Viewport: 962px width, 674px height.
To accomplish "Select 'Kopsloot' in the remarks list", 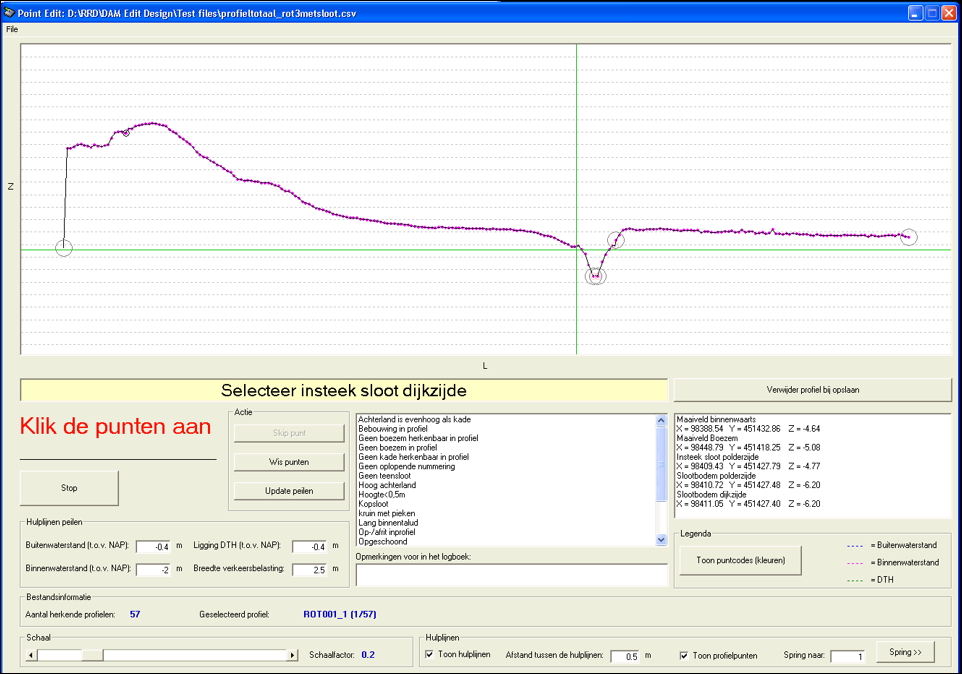I will tap(373, 504).
